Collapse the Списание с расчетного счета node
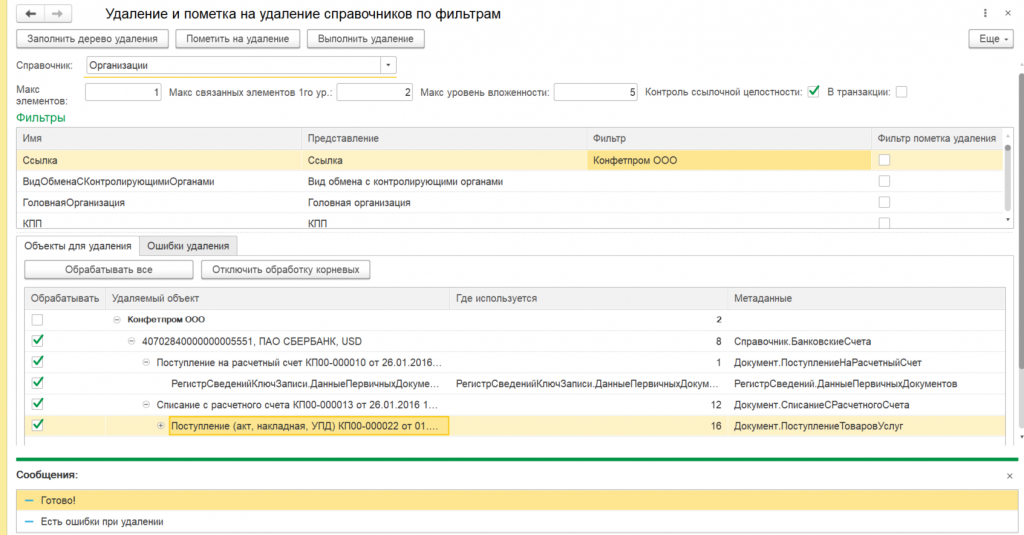1024x535 pixels. pyautogui.click(x=146, y=404)
